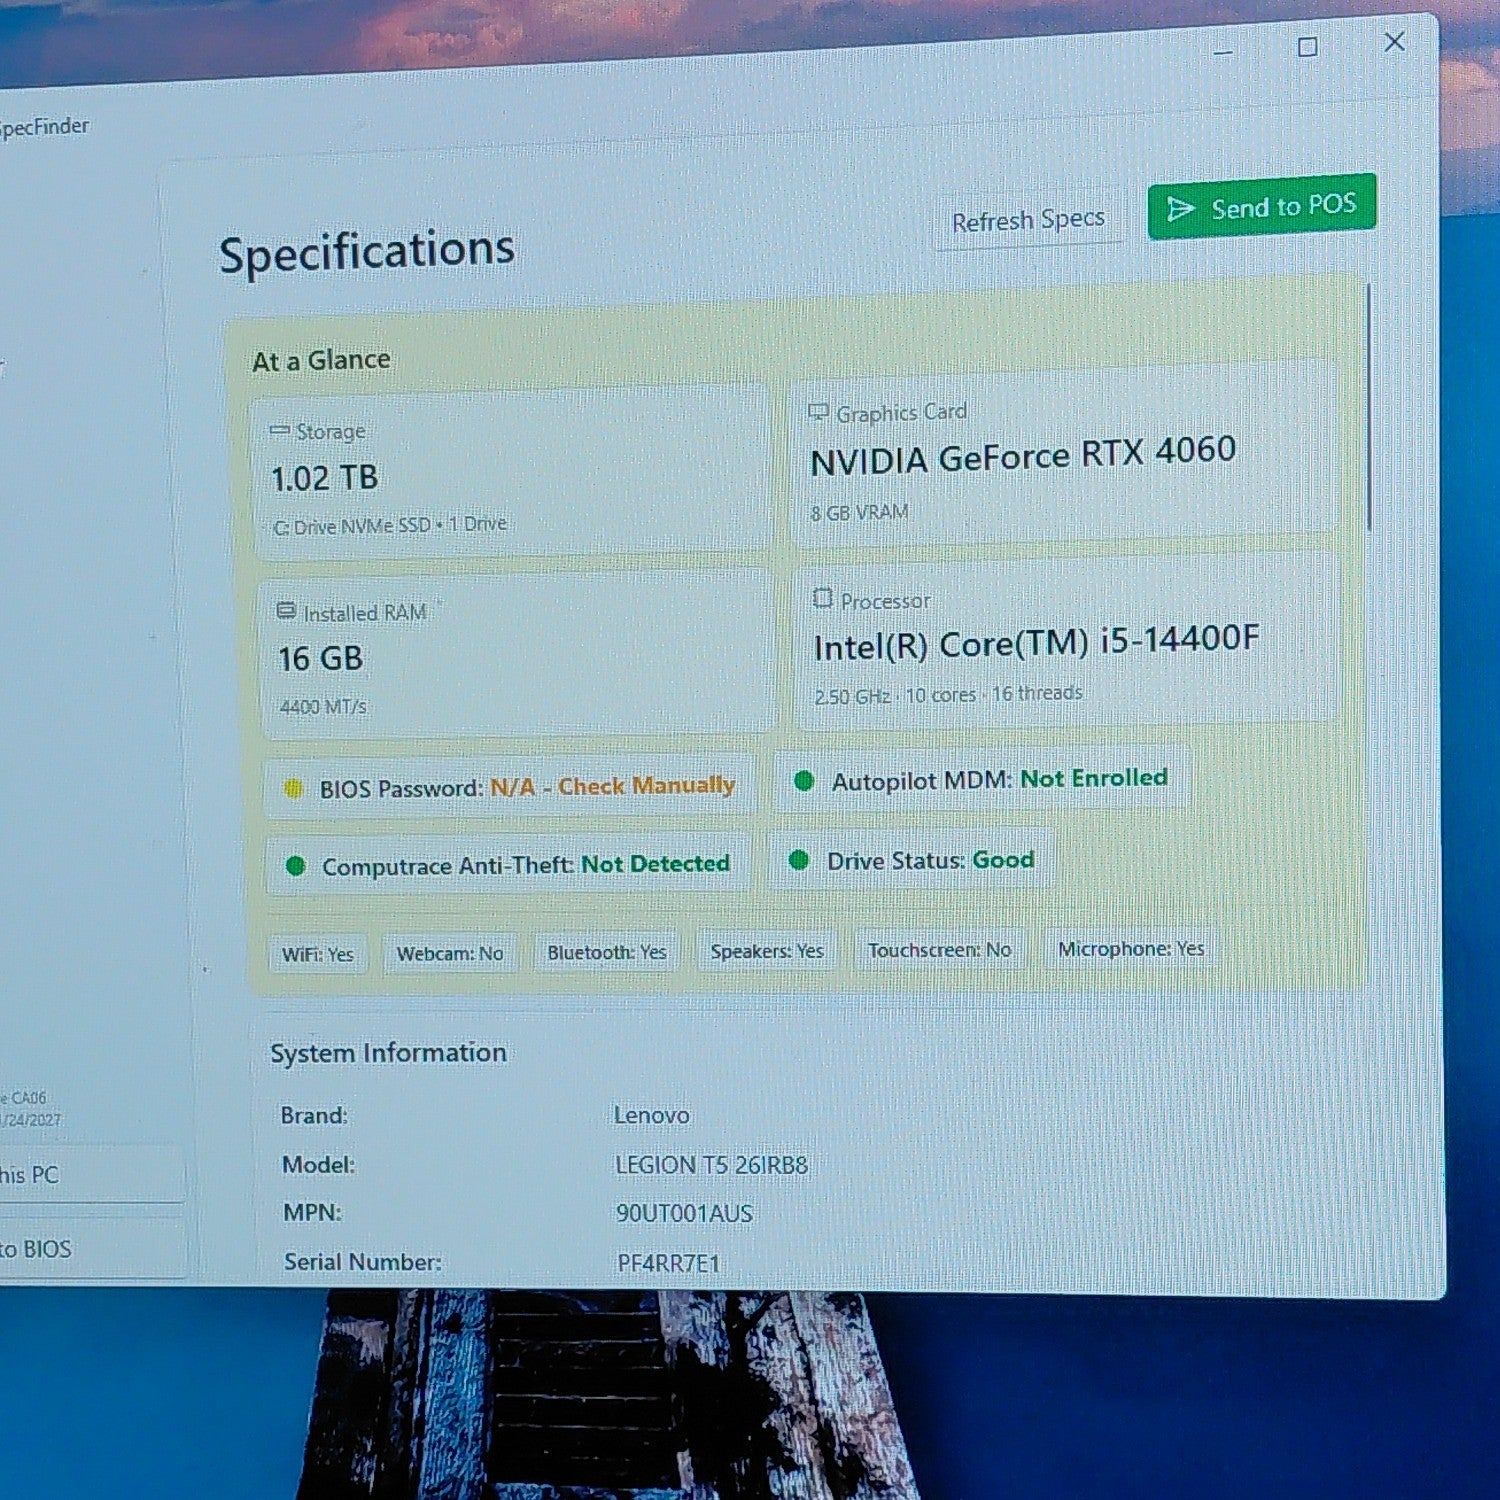Viewport: 1500px width, 1500px height.
Task: Click the green dot beside Autopilot MDM
Action: pyautogui.click(x=803, y=781)
